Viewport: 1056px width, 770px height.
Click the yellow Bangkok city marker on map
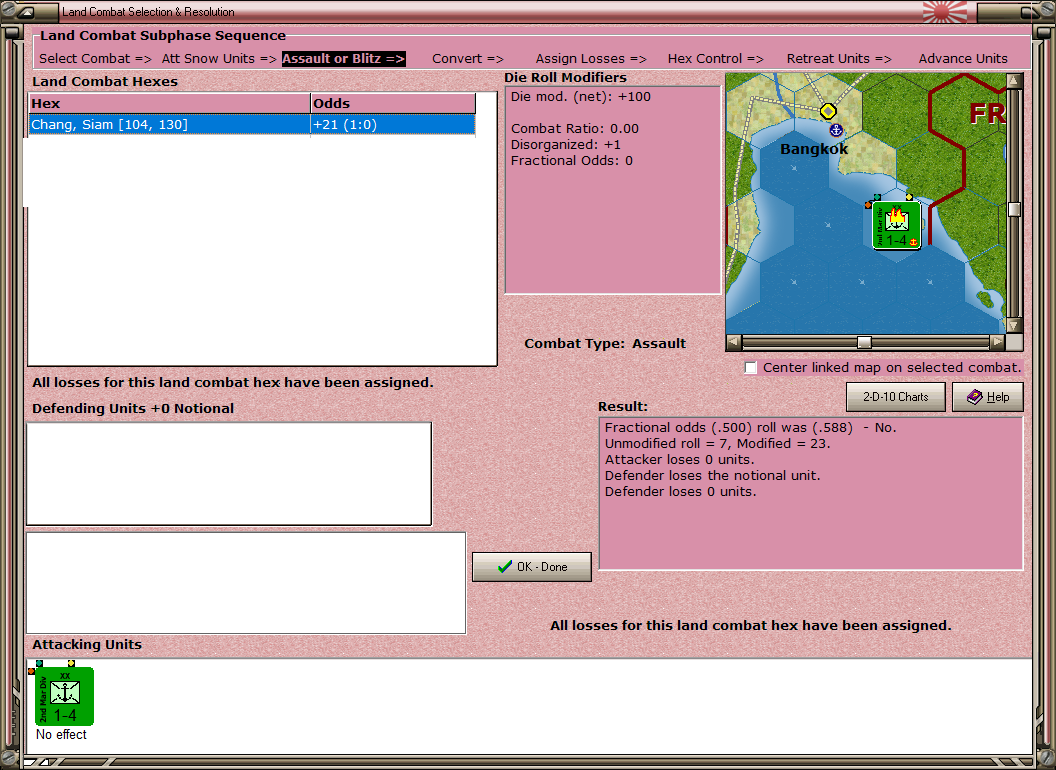(828, 111)
